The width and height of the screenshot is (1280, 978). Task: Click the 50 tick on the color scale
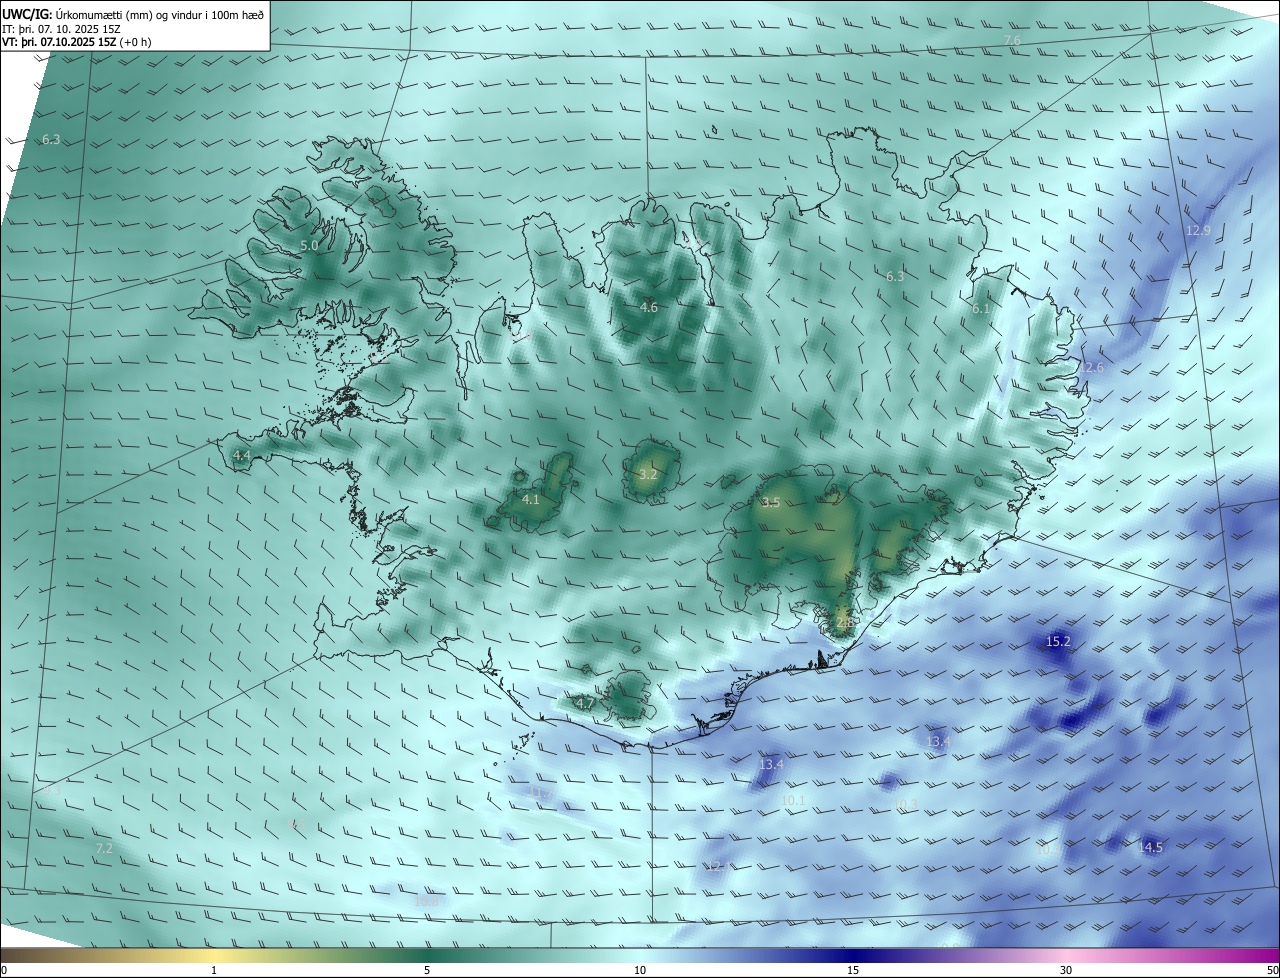point(1272,970)
